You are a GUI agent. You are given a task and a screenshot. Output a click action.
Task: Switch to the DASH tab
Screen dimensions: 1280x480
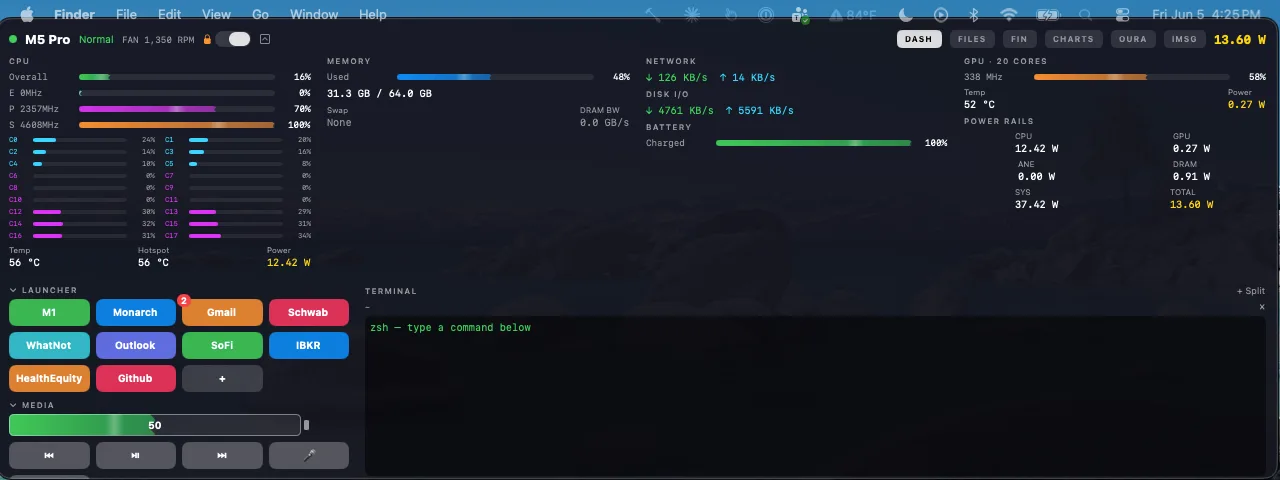tap(919, 39)
